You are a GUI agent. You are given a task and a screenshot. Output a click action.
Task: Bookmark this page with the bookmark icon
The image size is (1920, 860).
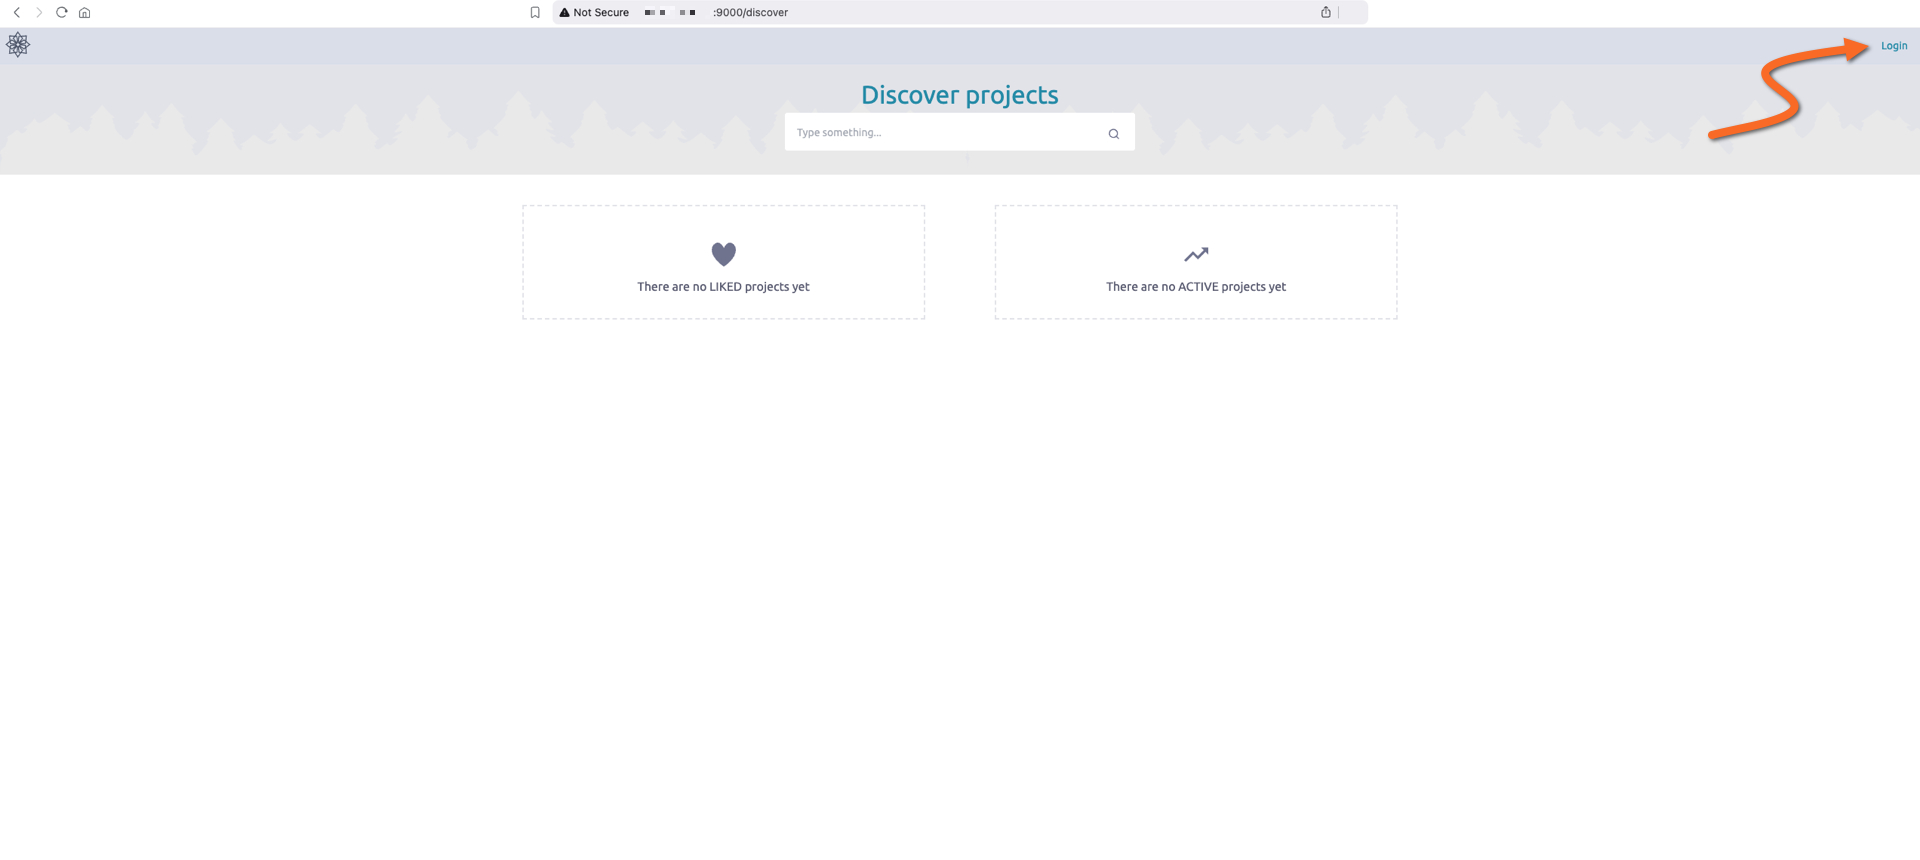(x=535, y=13)
